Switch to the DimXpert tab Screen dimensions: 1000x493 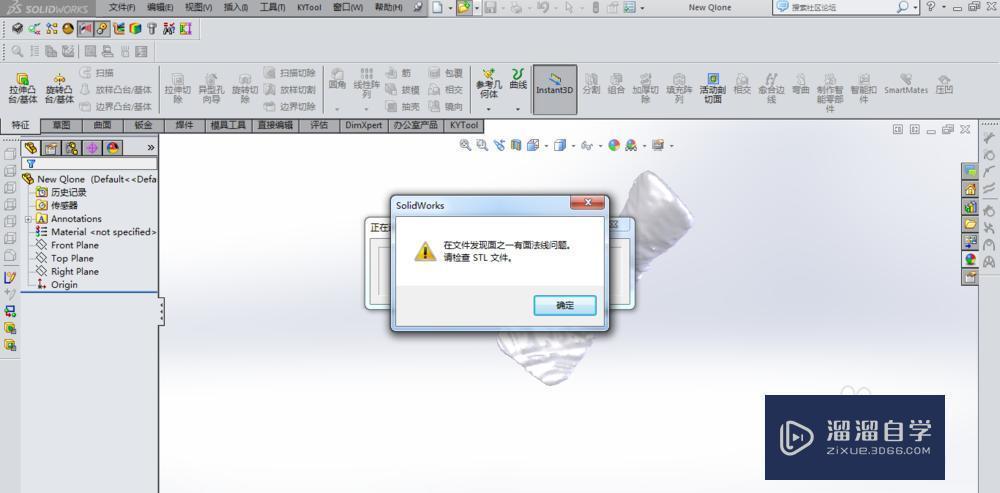[x=364, y=125]
